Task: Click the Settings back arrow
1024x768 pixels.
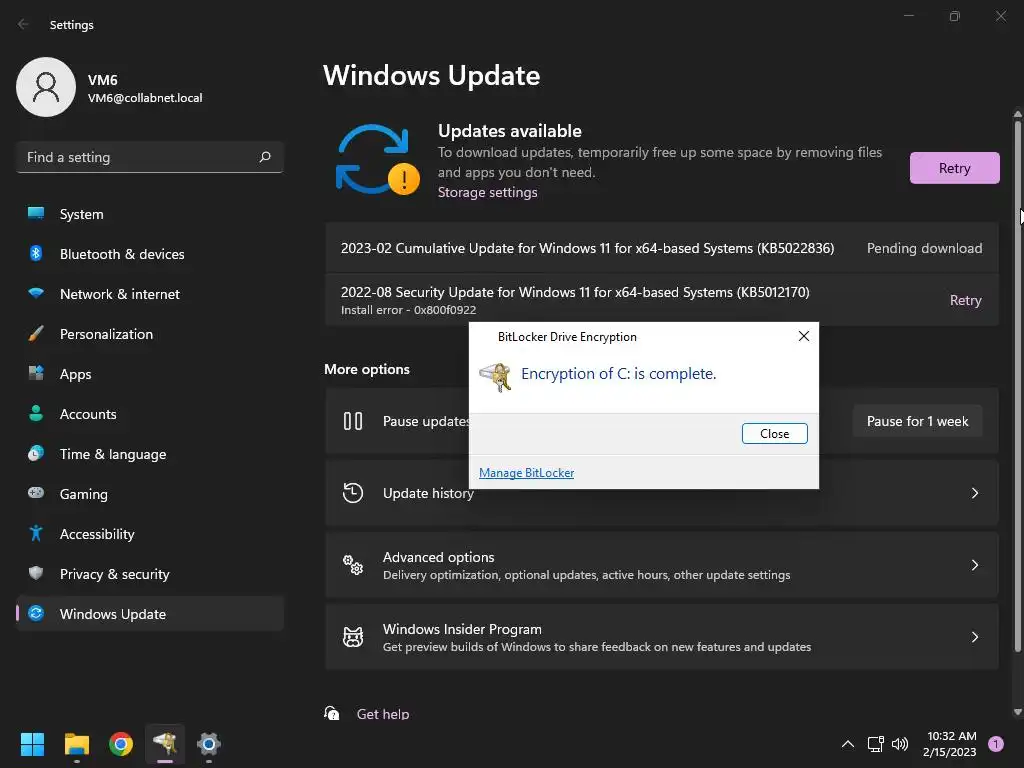Action: (24, 24)
